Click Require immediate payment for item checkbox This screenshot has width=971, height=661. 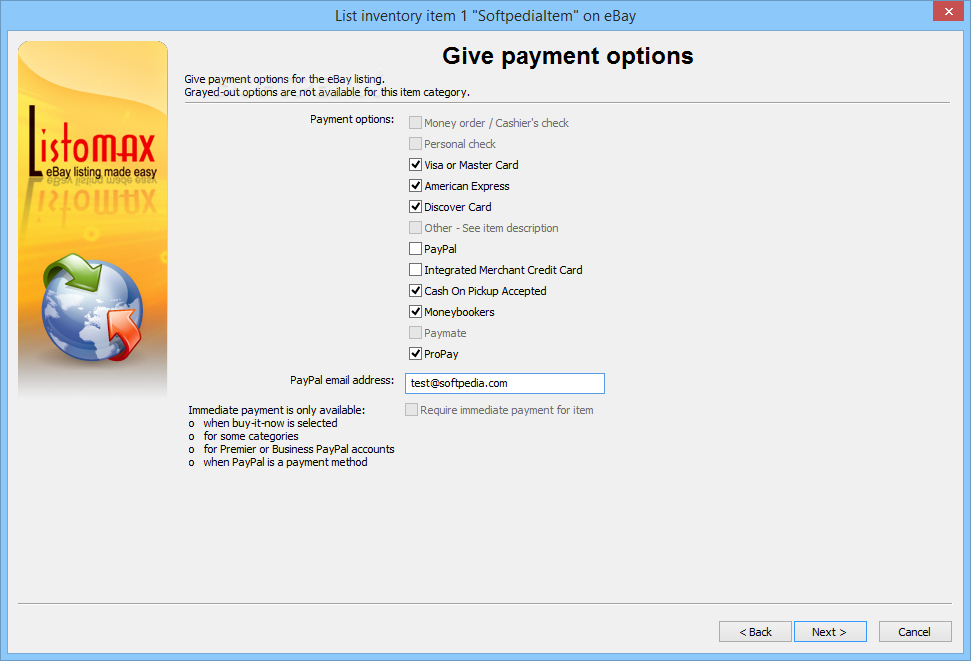click(411, 410)
